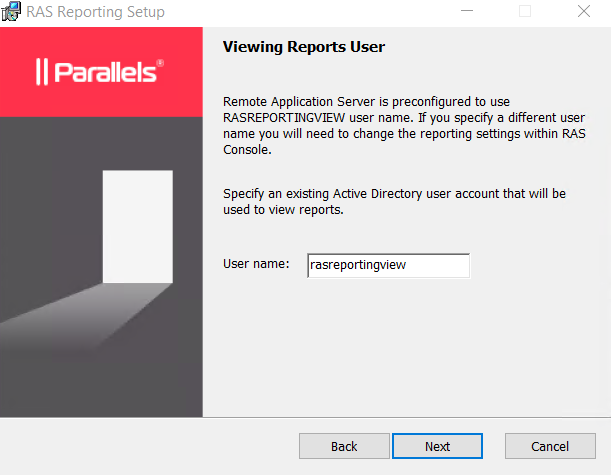Click the "RAS Reporting Setup" title text
The image size is (611, 475).
[95, 12]
